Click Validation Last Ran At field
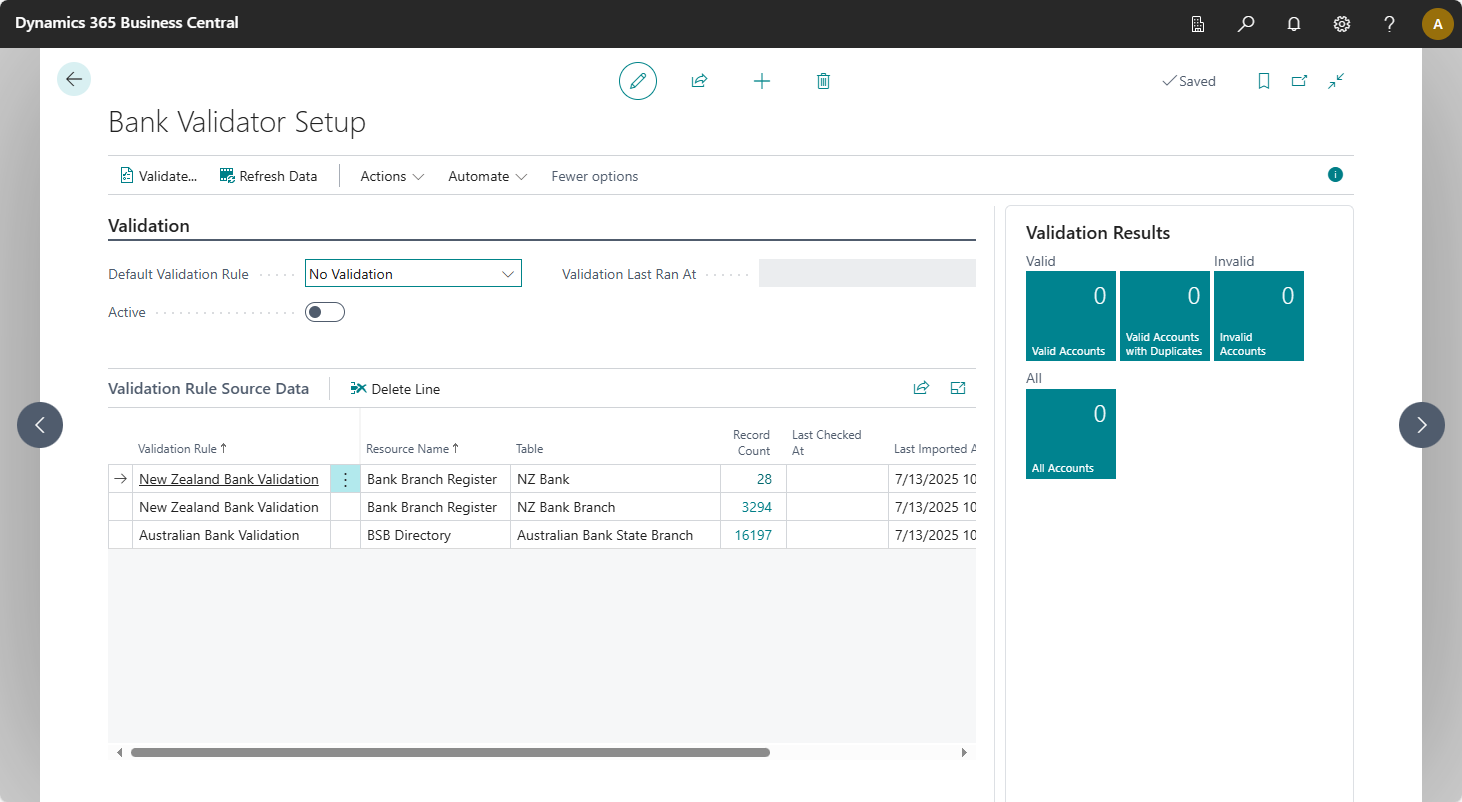The image size is (1462, 802). click(867, 273)
